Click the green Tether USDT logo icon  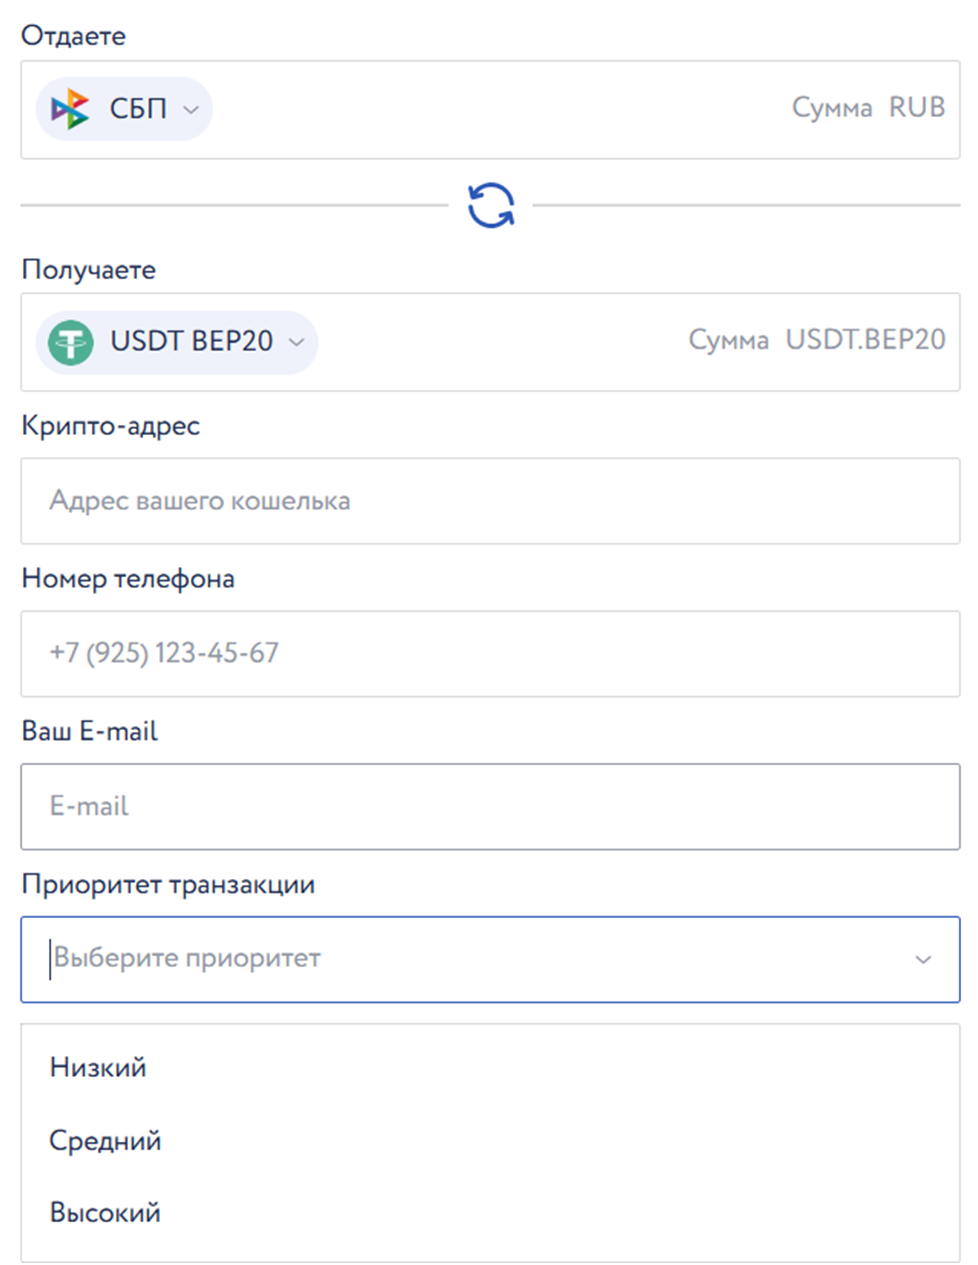click(x=71, y=342)
